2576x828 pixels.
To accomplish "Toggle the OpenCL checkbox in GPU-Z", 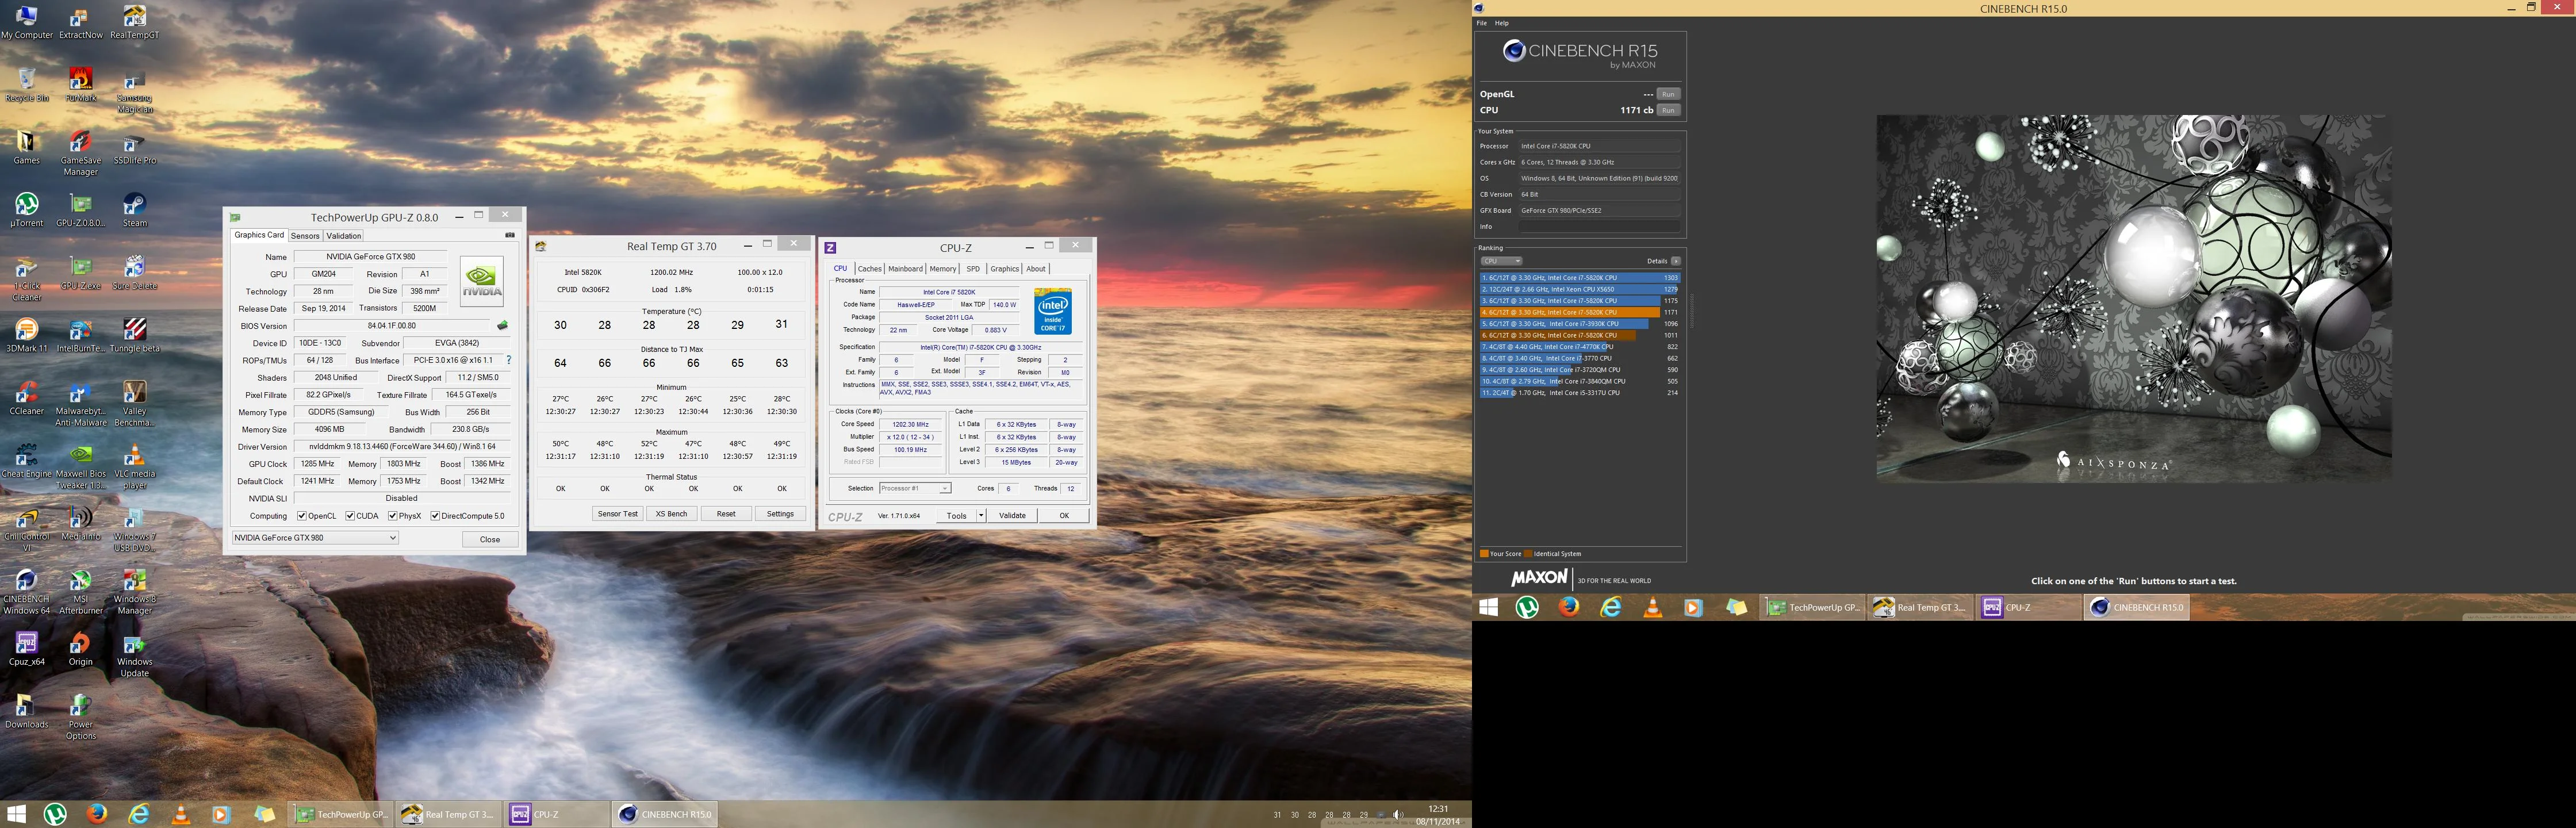I will pos(302,516).
